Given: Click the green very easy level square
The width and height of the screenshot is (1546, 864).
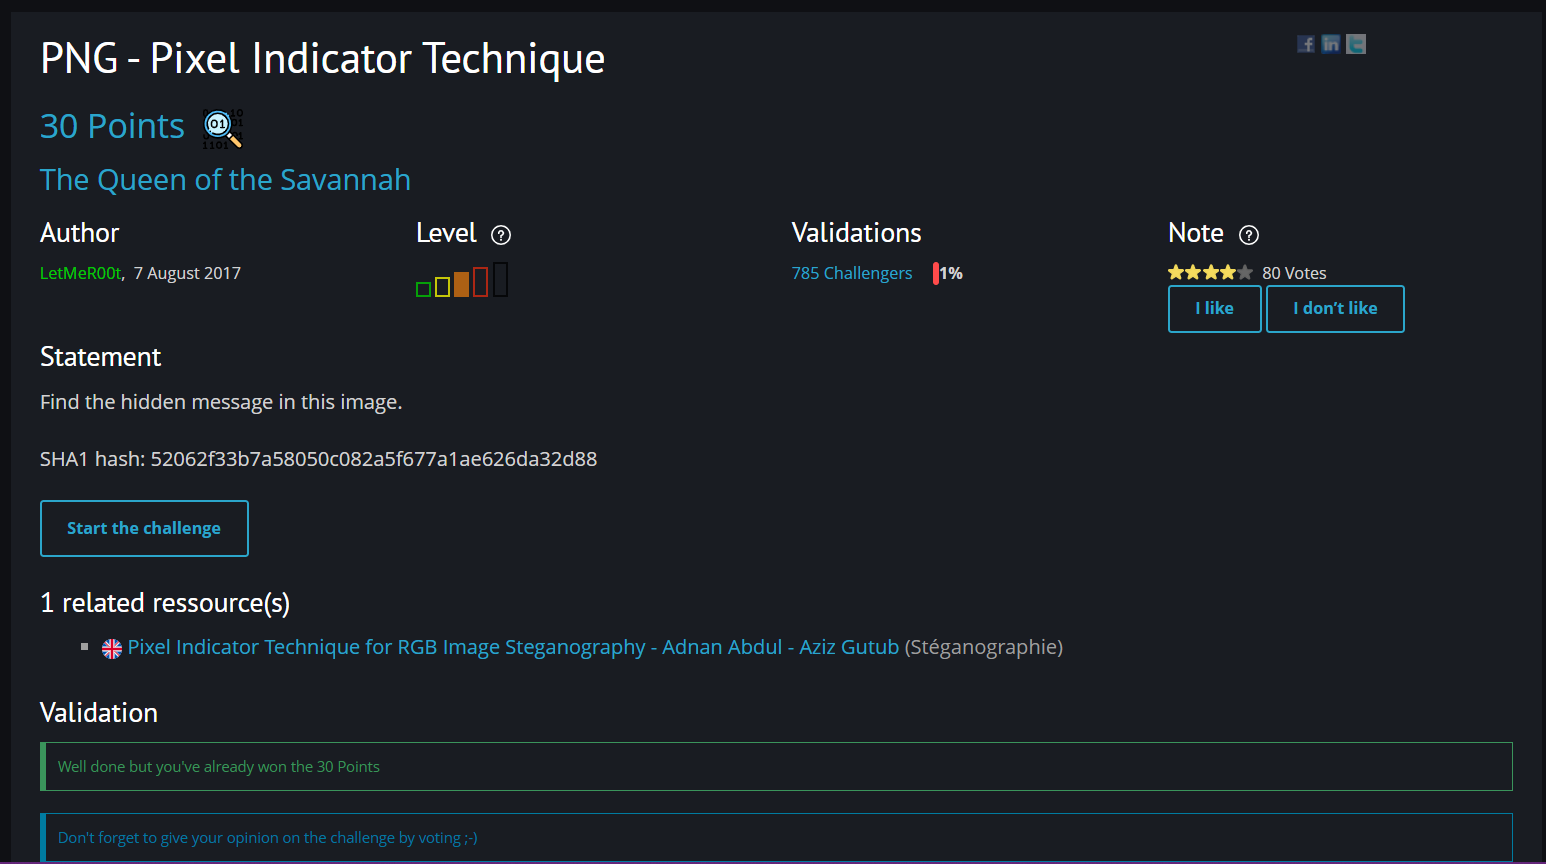Looking at the screenshot, I should tap(424, 289).
